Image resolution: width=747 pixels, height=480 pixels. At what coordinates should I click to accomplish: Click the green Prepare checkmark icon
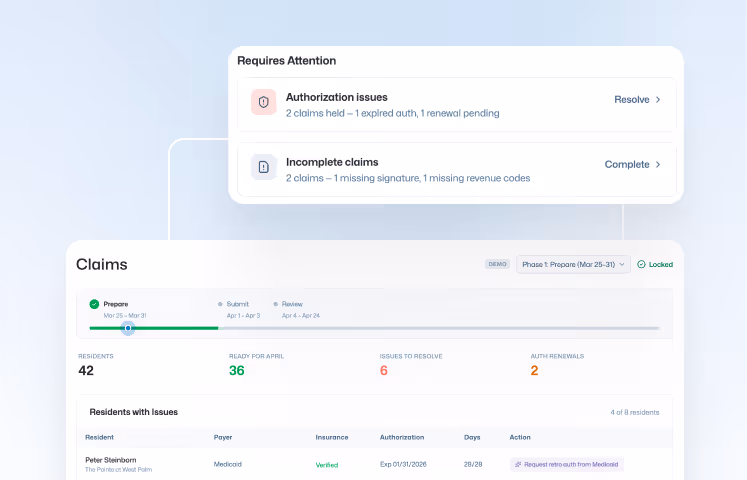click(94, 304)
